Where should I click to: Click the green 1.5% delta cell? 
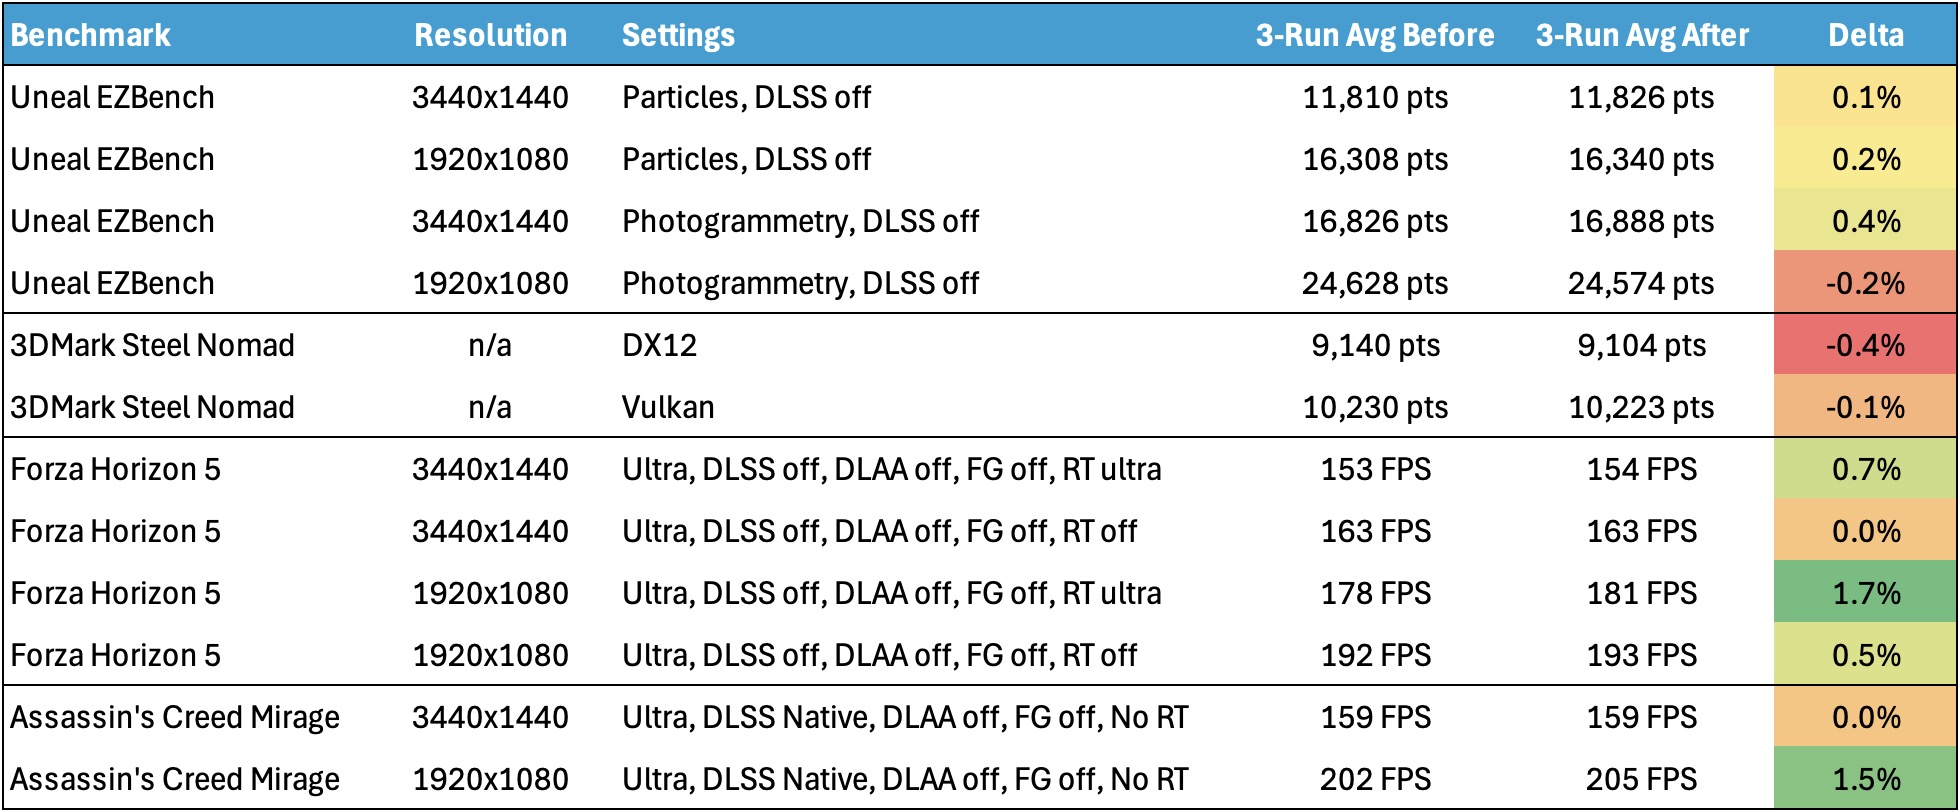click(x=1865, y=779)
